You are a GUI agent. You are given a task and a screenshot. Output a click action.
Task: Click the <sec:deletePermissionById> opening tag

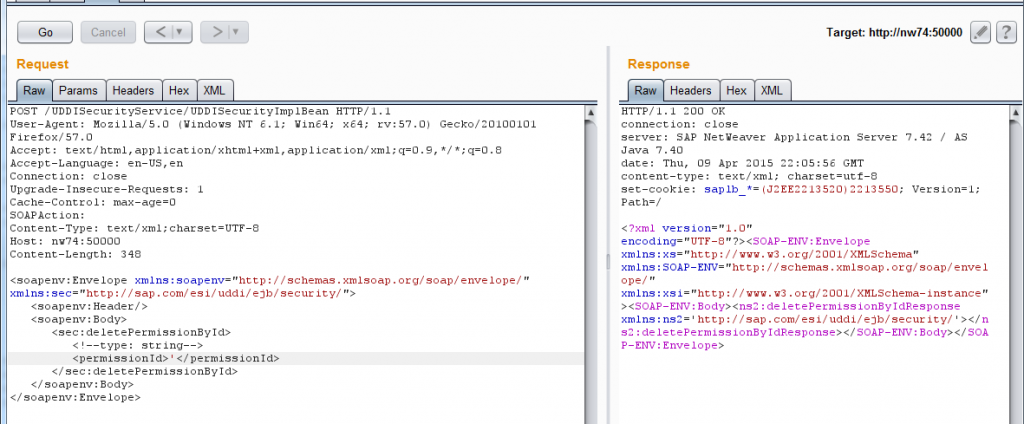[x=141, y=333]
